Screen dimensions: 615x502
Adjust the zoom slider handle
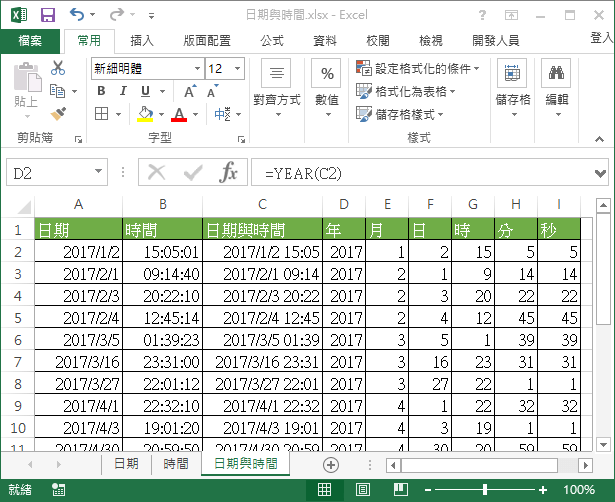coord(485,489)
